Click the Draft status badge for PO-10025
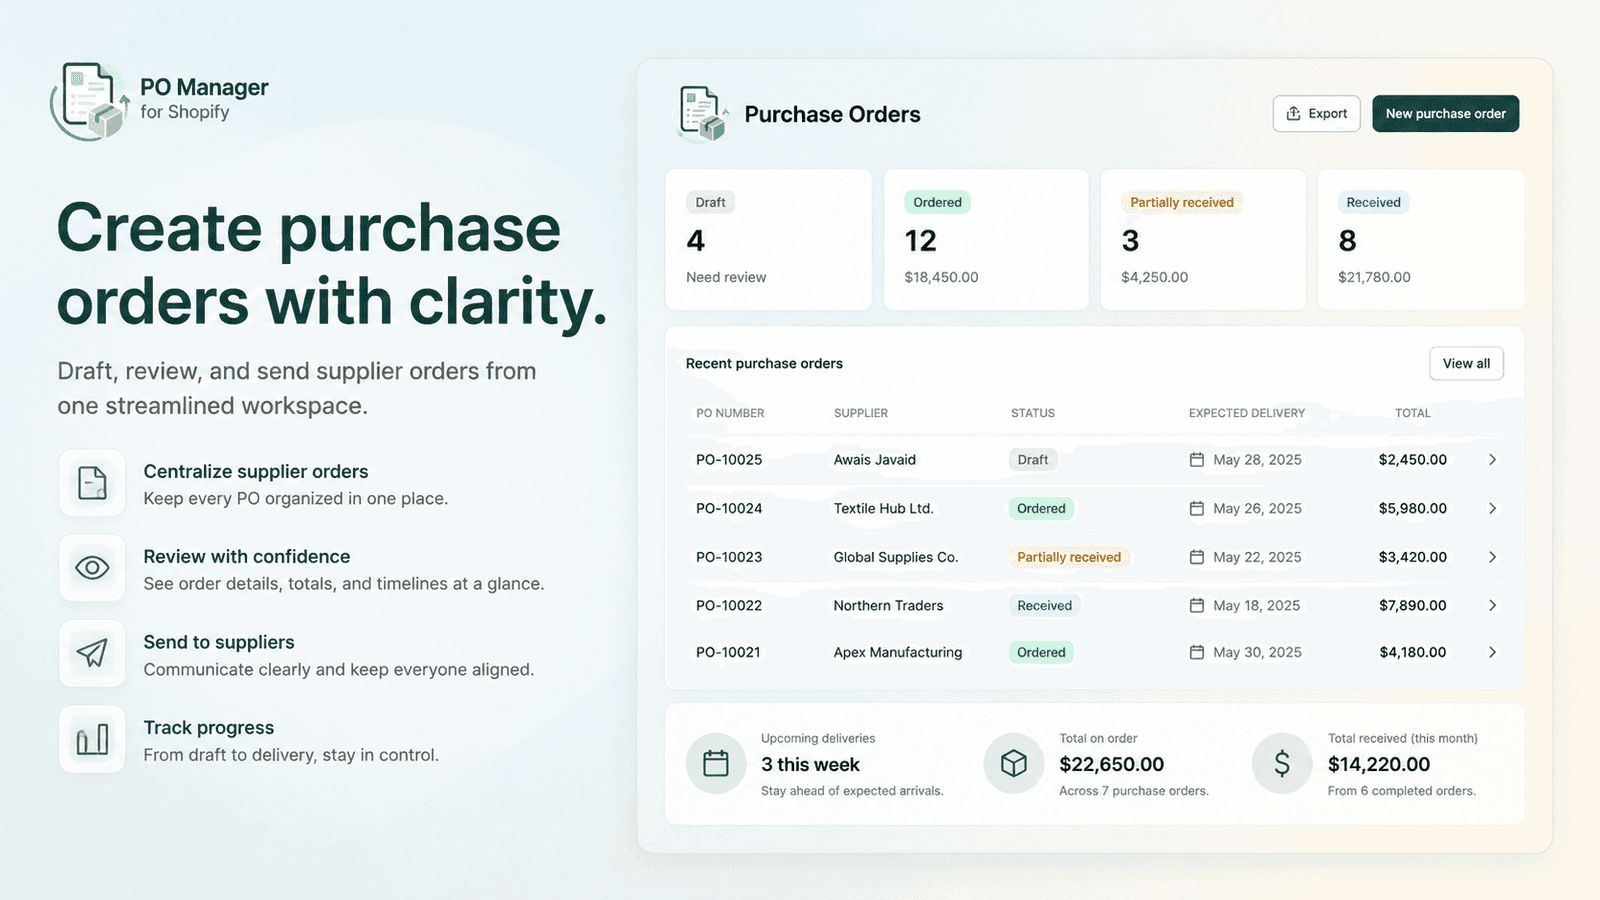The width and height of the screenshot is (1600, 900). point(1033,460)
